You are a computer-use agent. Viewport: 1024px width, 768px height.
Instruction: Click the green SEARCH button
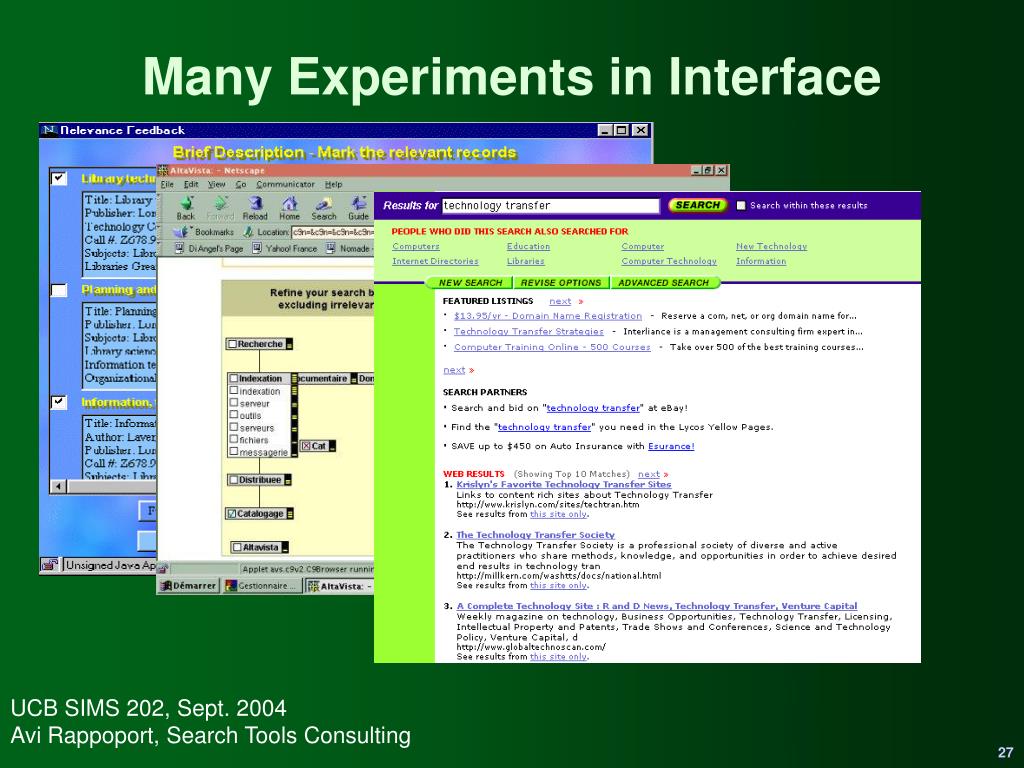697,205
